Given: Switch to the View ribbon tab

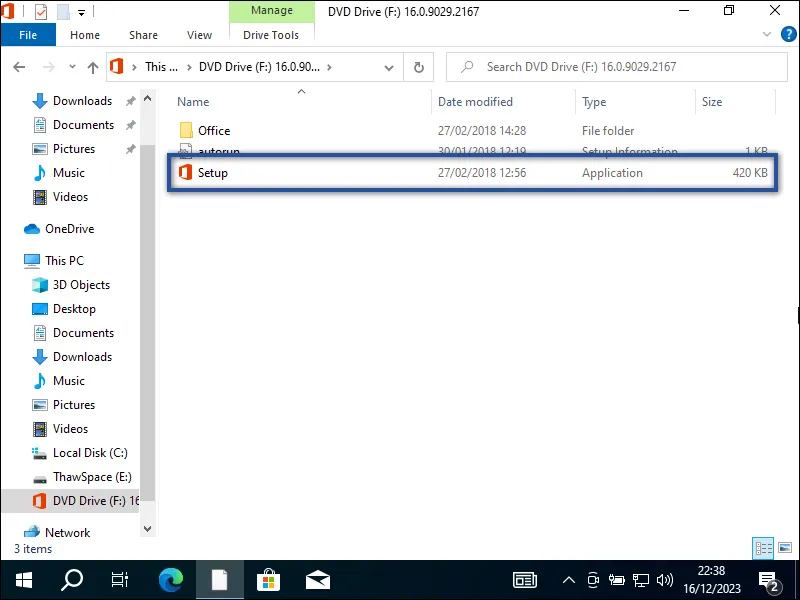Looking at the screenshot, I should coord(199,35).
